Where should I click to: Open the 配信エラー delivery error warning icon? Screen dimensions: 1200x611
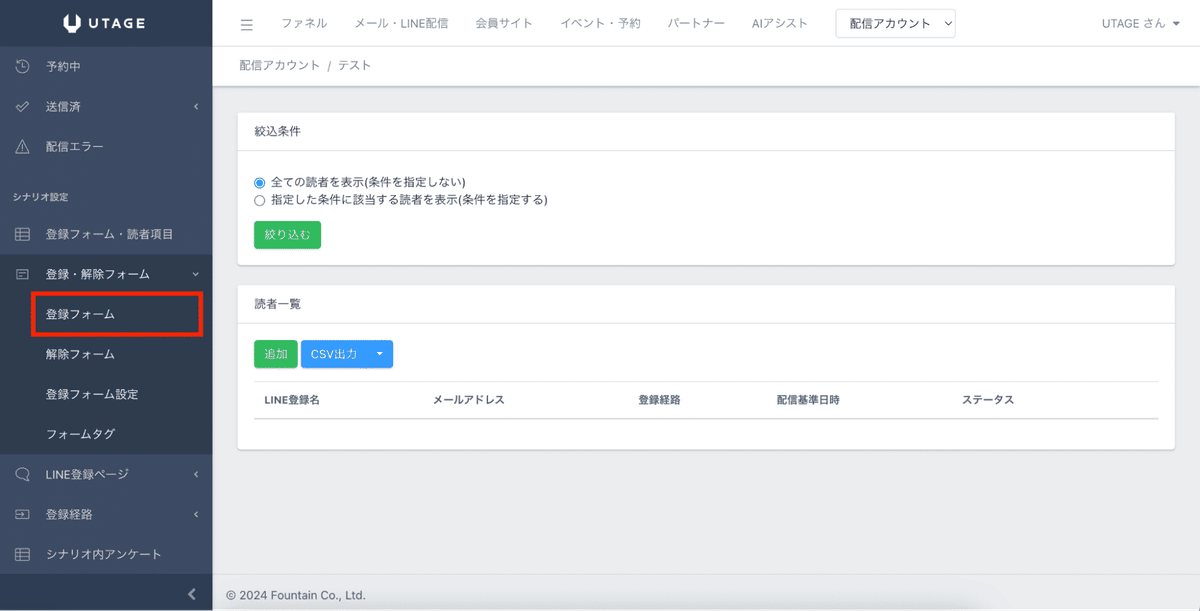(22, 146)
